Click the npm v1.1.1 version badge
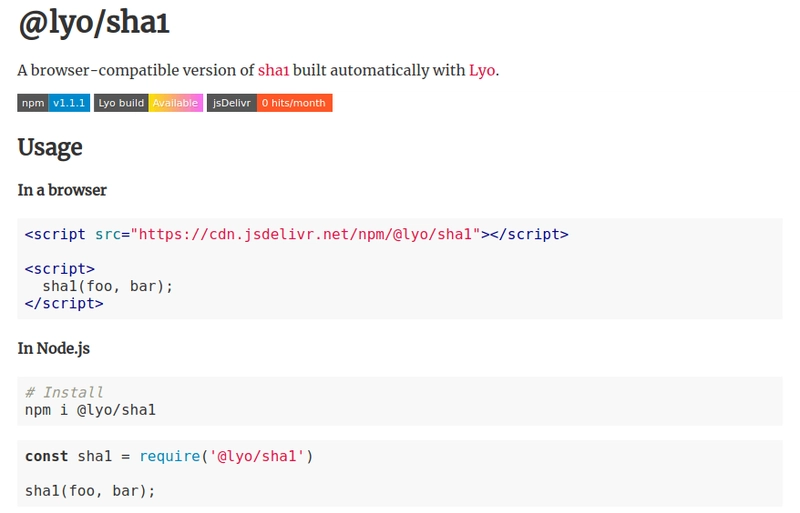Viewport: 800px width, 513px height. pyautogui.click(x=54, y=102)
